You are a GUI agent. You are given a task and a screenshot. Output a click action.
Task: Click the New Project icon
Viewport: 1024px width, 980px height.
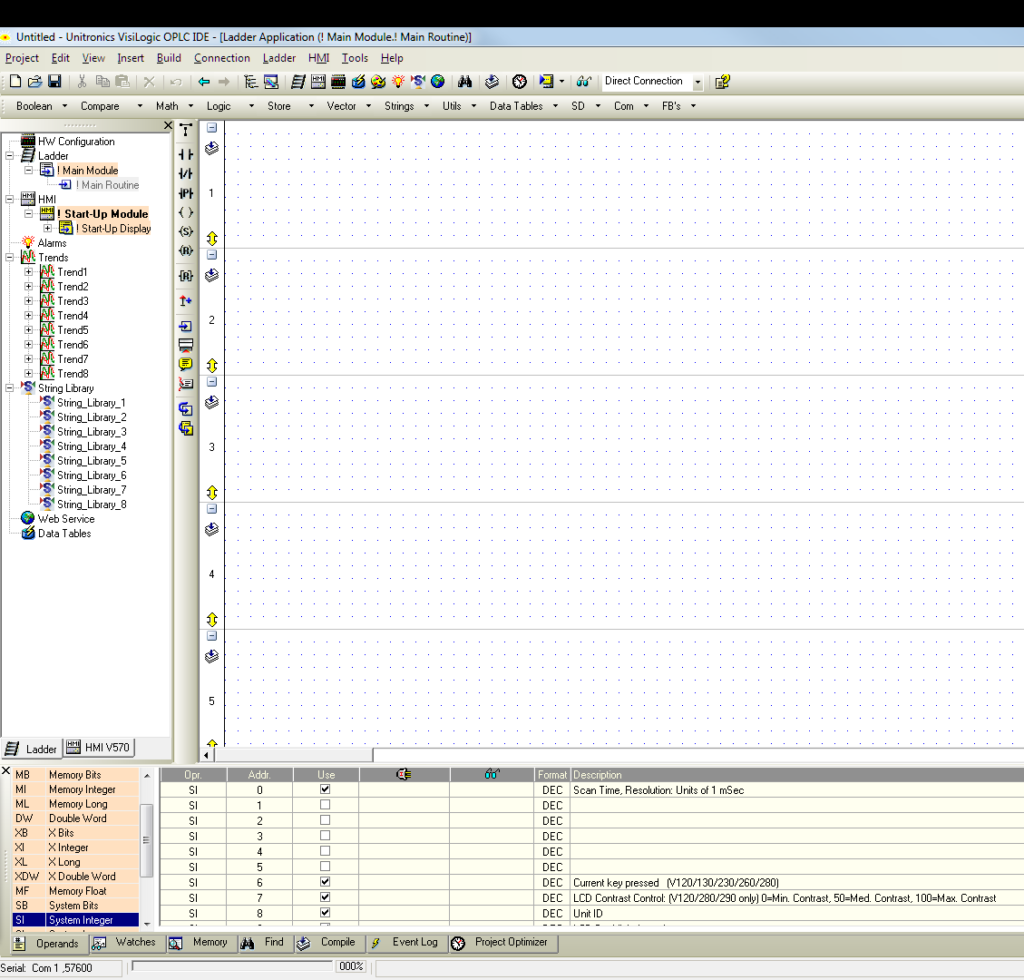(x=16, y=82)
